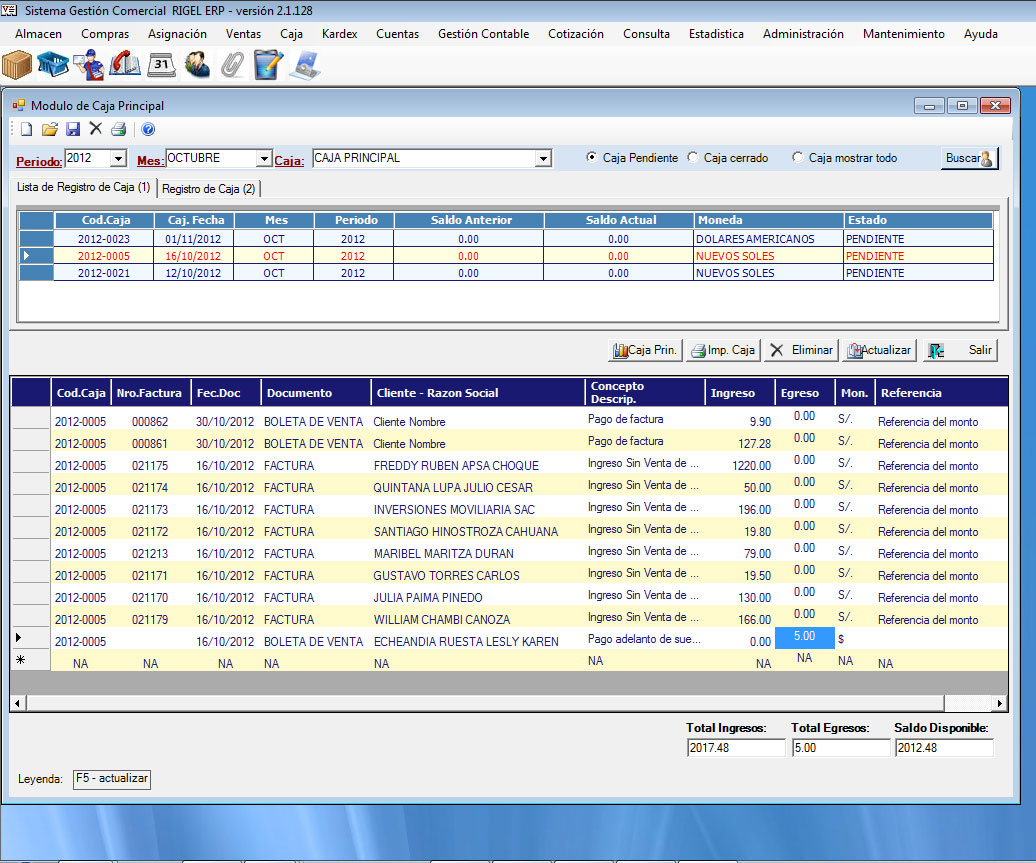Open the red telephone phonebook icon
Viewport: 1036px width, 863px height.
point(125,65)
